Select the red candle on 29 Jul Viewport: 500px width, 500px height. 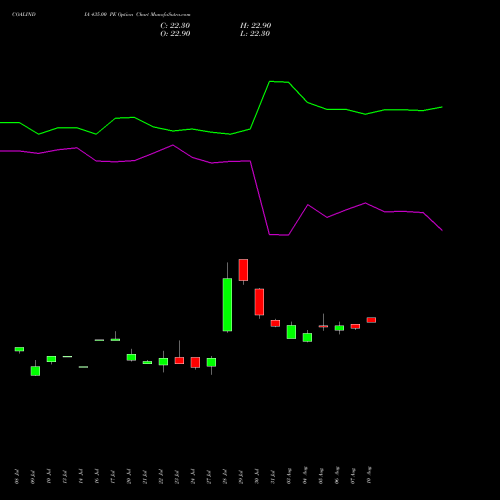(243, 270)
